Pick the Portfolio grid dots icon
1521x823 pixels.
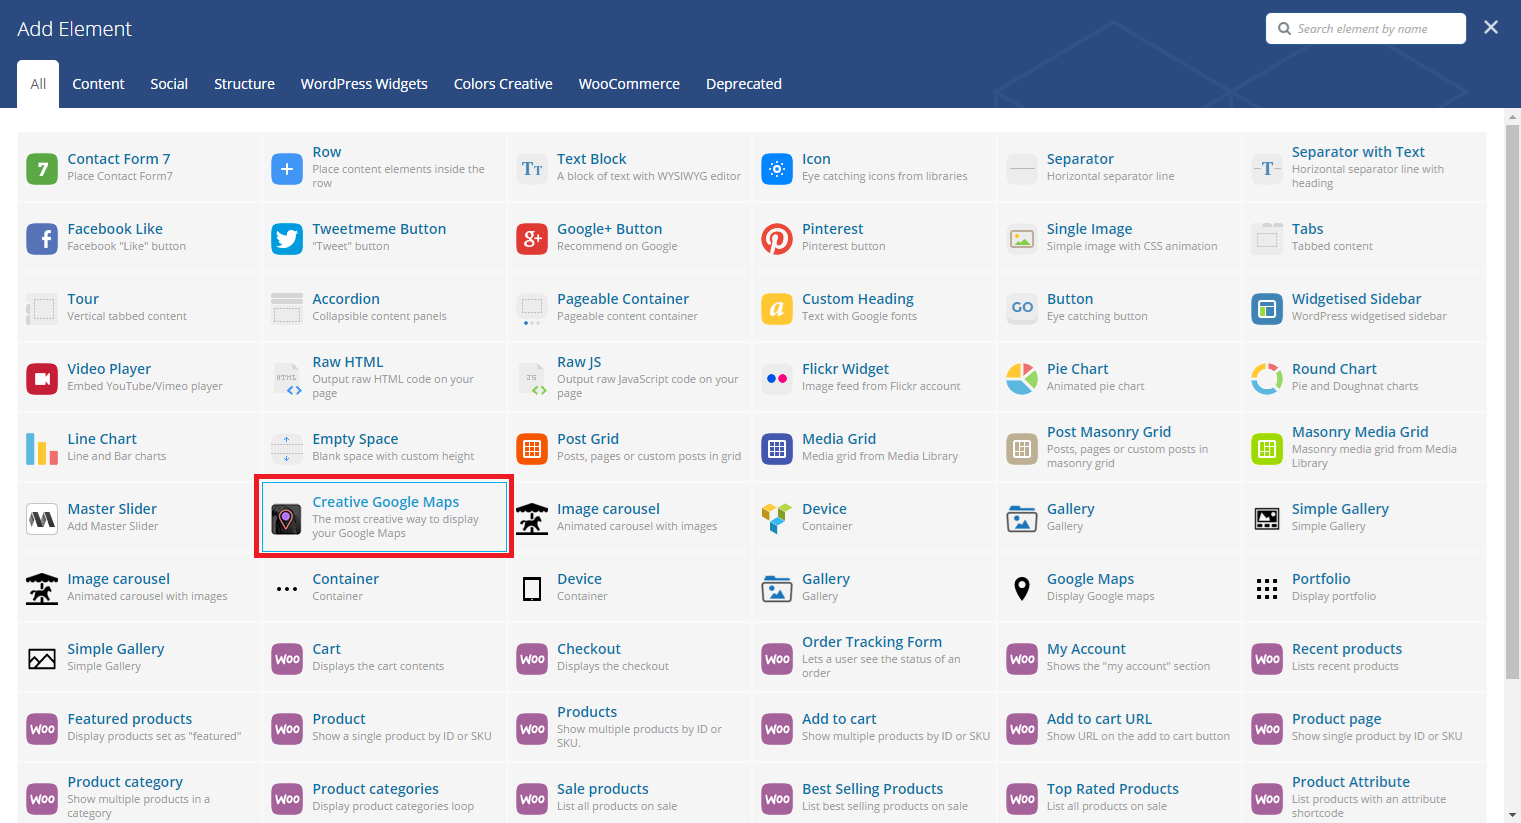[1267, 589]
